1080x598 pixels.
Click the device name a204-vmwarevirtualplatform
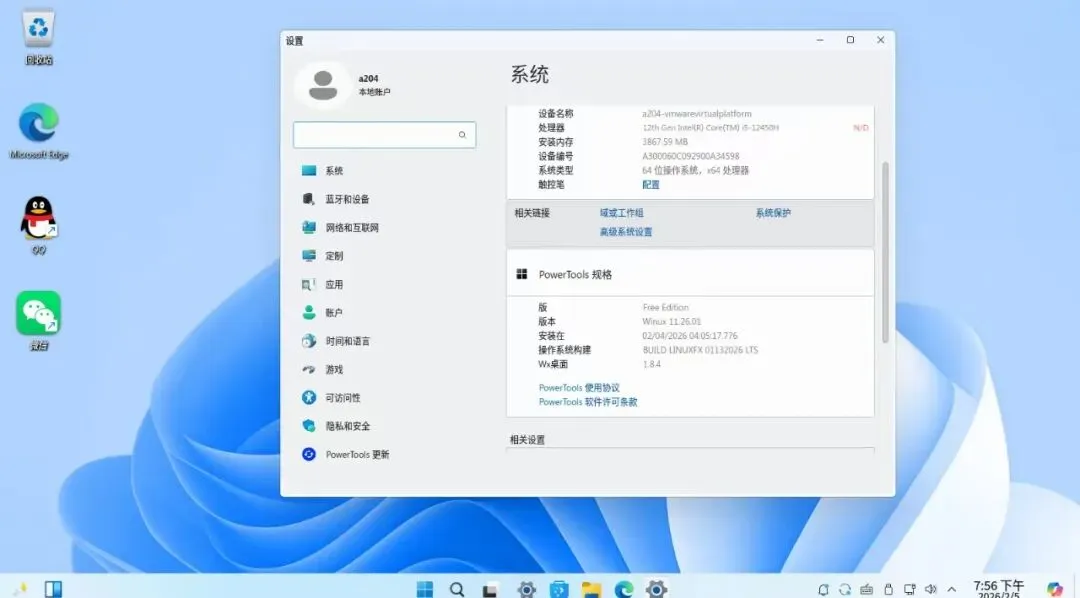pyautogui.click(x=696, y=114)
